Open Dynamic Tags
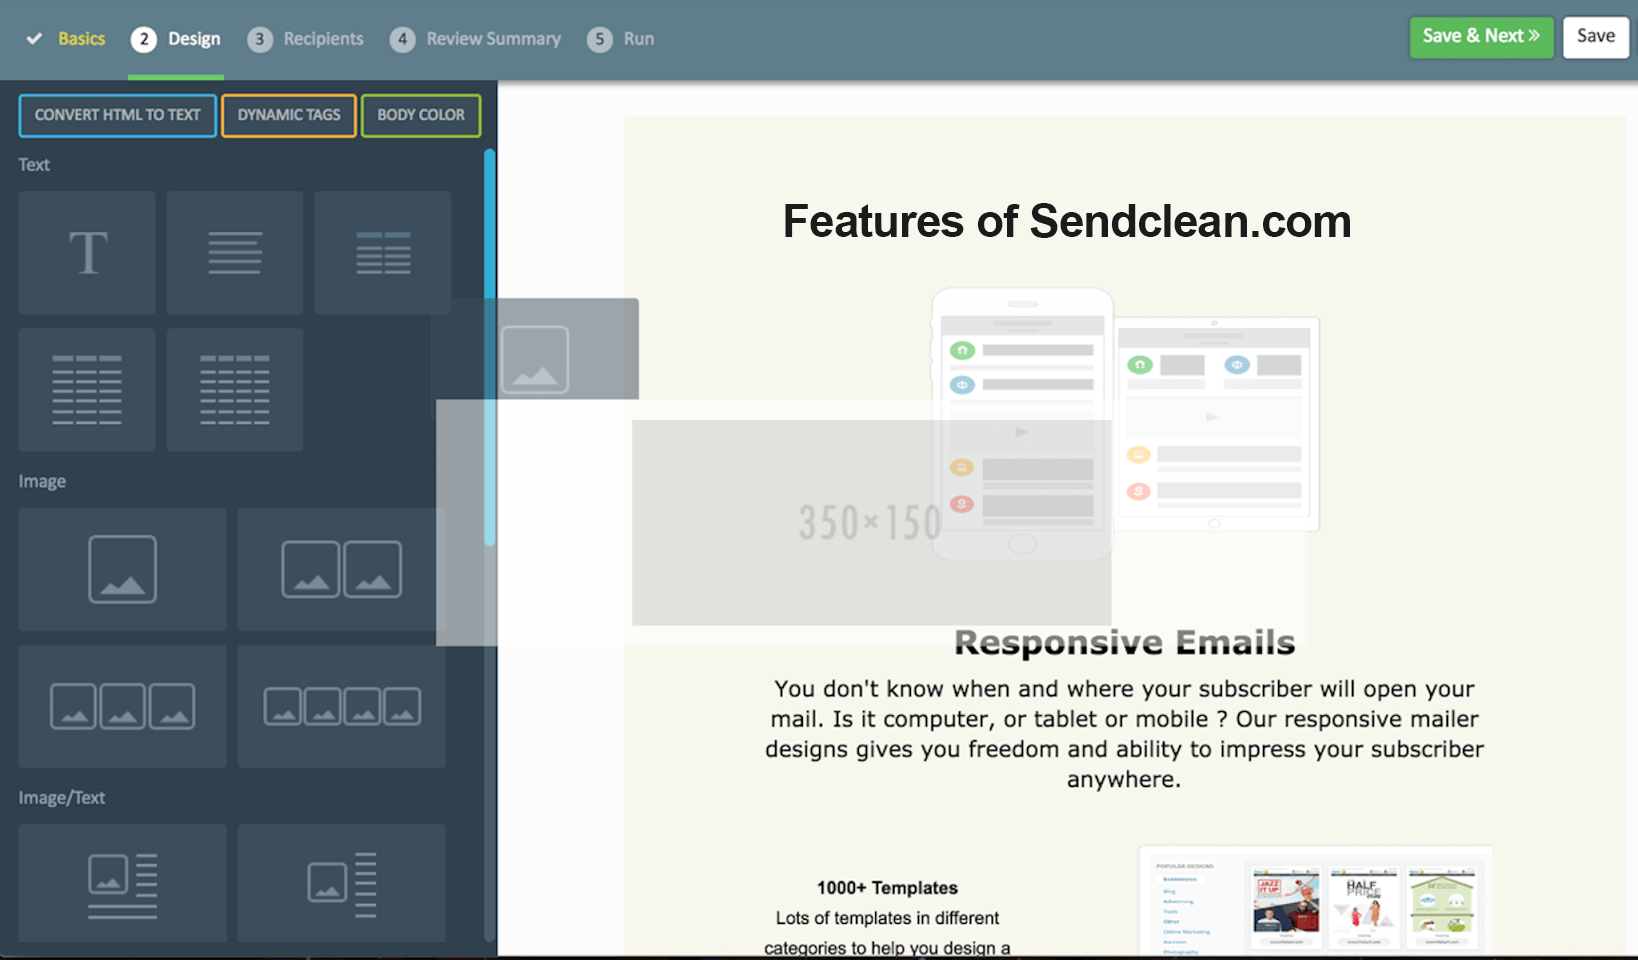The height and width of the screenshot is (960, 1638). pos(289,115)
